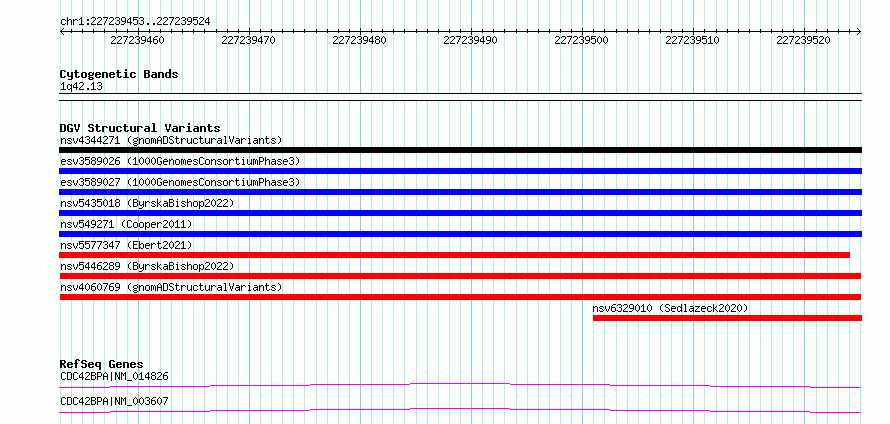Click ruler position 227239460
The height and width of the screenshot is (424, 890).
(x=138, y=40)
